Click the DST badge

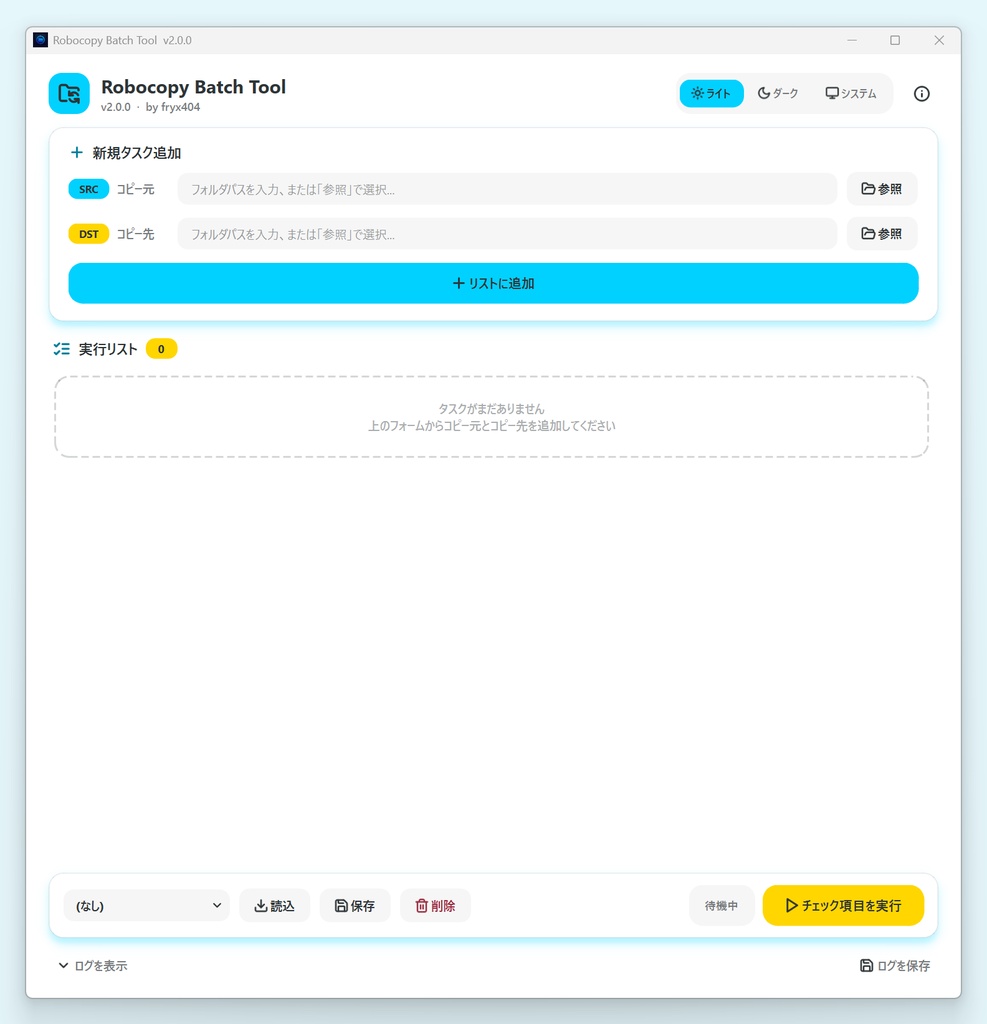point(89,234)
